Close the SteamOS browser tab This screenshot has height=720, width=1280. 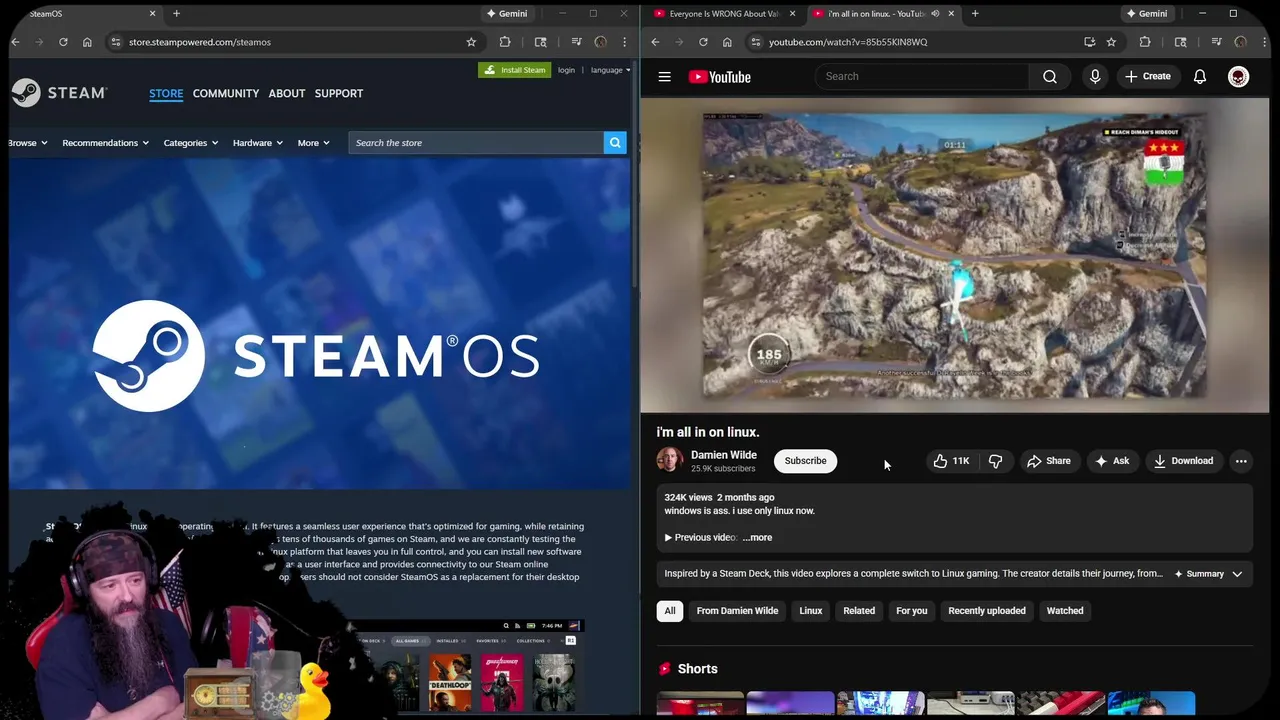point(153,13)
